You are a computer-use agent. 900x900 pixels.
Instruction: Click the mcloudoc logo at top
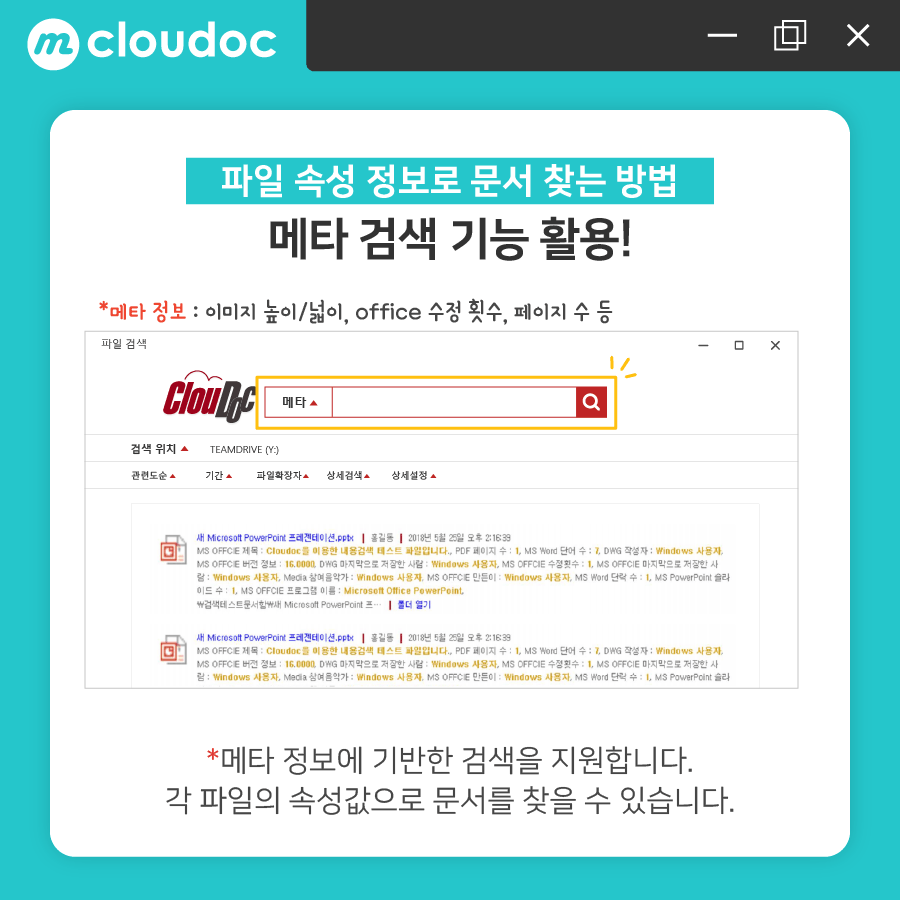pos(152,43)
